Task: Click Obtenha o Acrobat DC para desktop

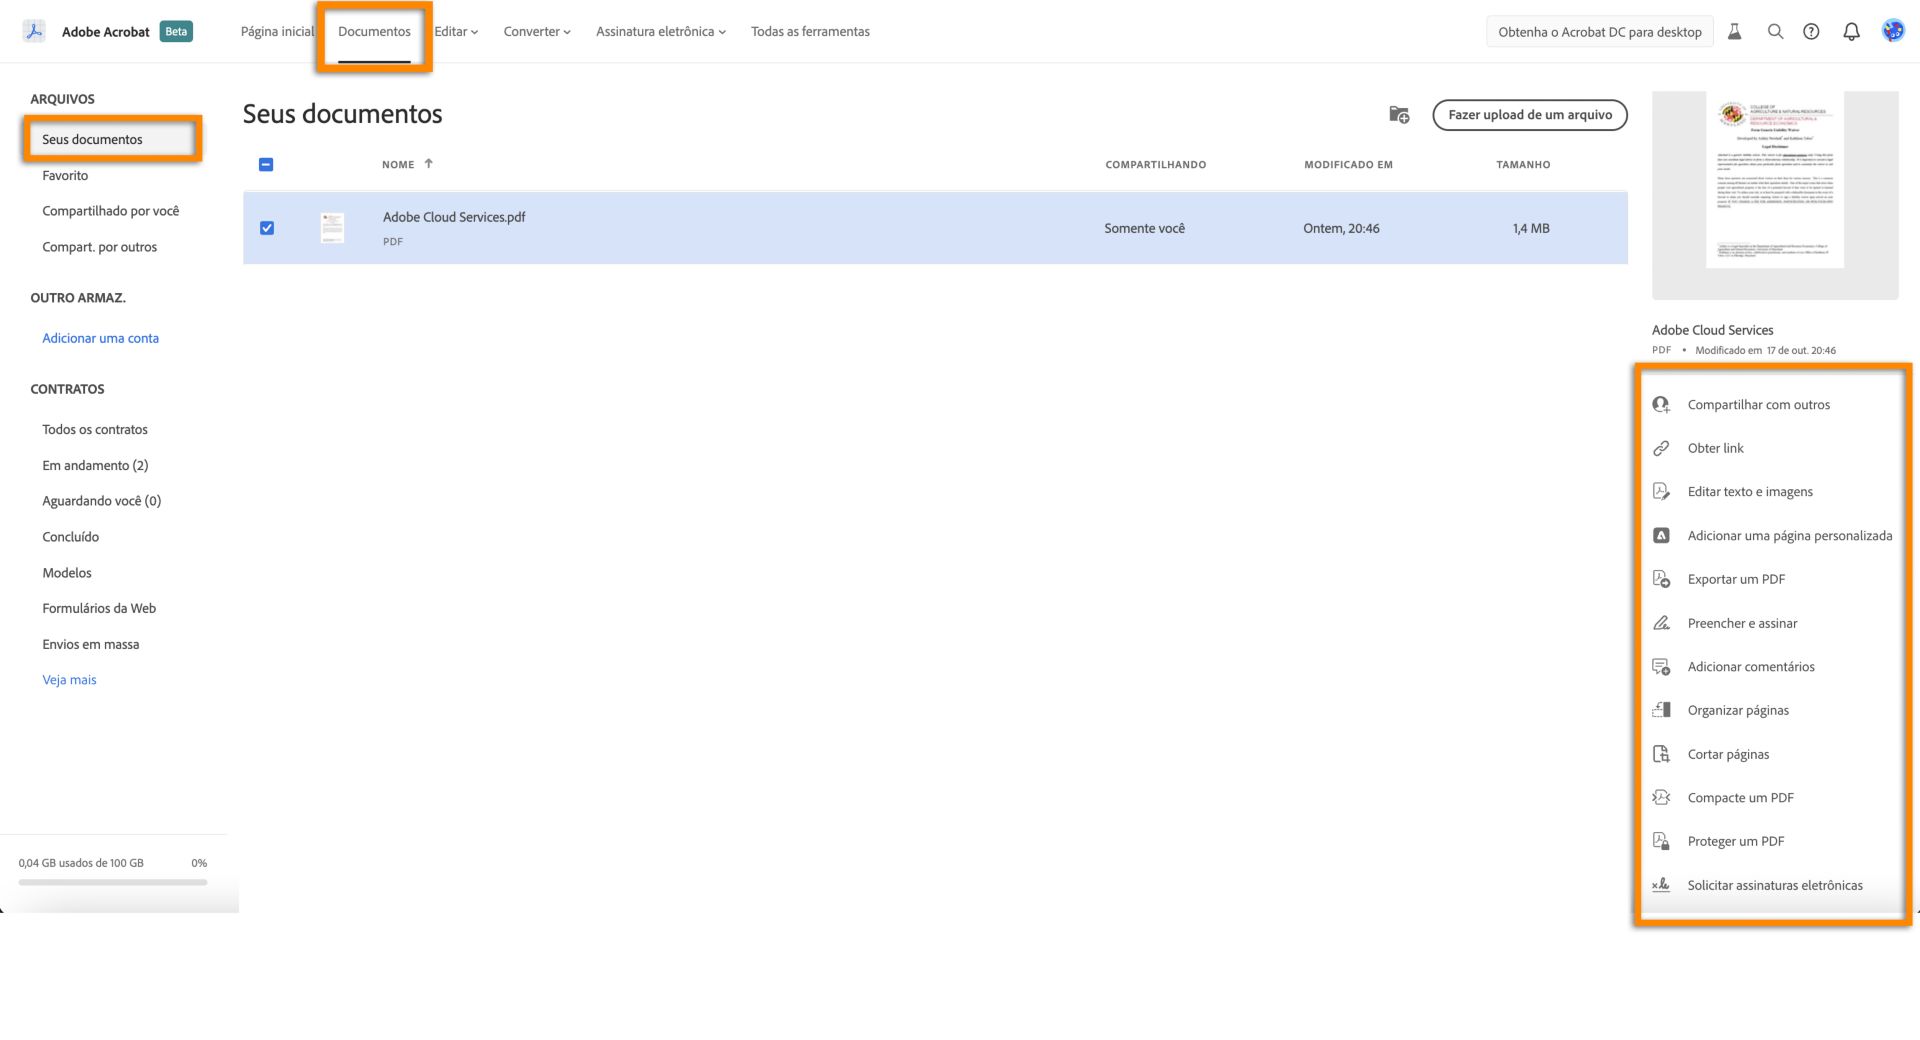Action: pos(1600,32)
